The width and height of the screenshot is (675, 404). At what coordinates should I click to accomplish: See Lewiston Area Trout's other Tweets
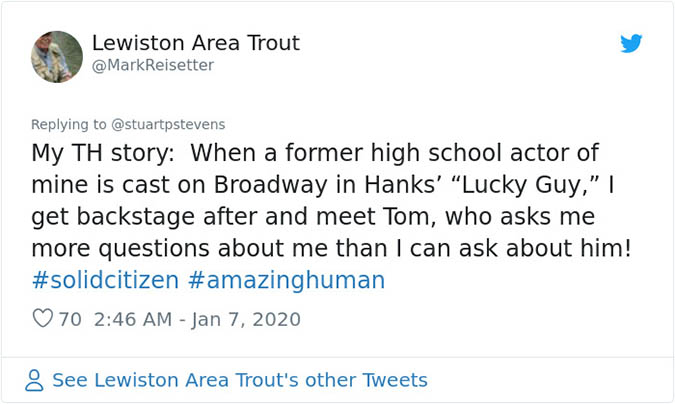click(x=239, y=380)
